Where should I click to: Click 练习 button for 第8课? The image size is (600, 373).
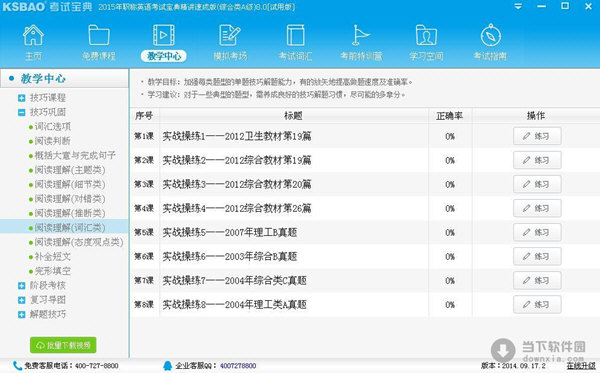tap(537, 305)
